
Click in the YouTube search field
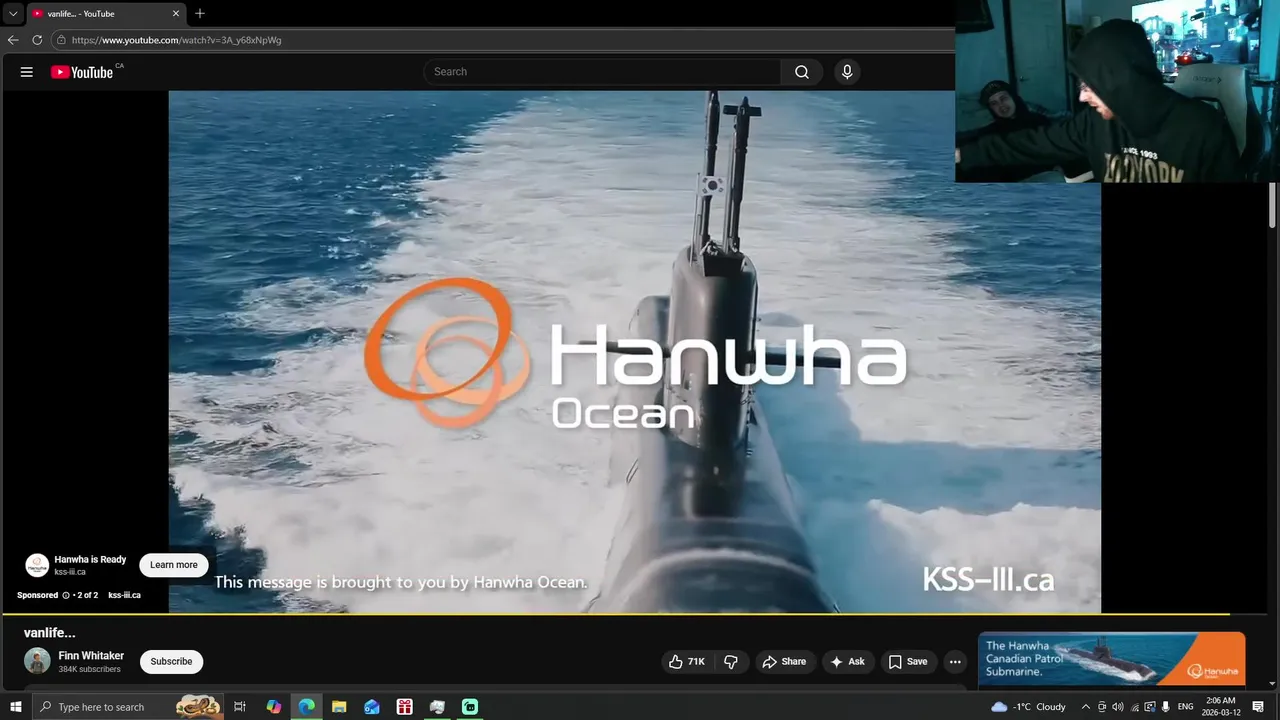click(x=602, y=72)
